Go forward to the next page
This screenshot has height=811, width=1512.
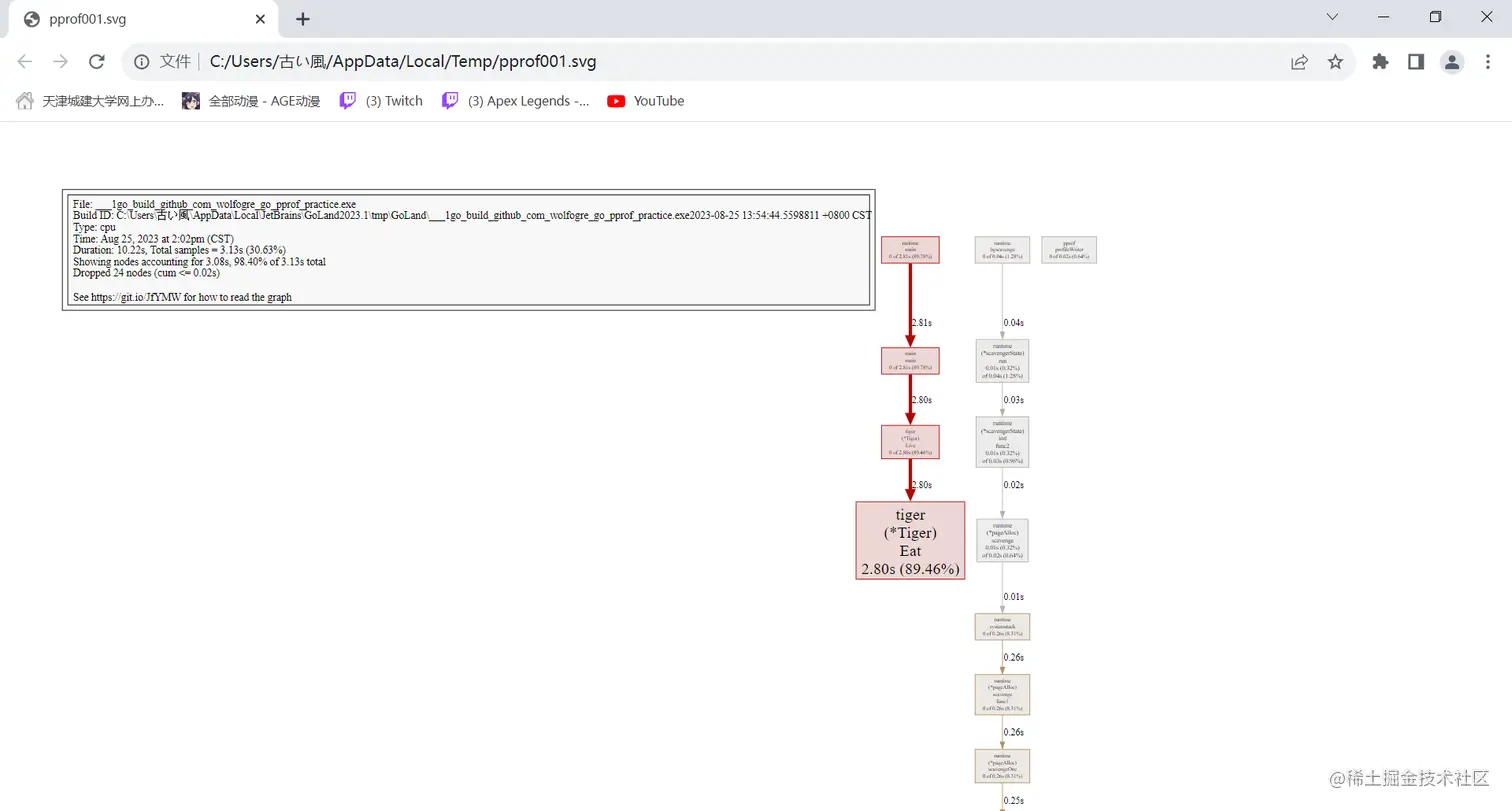(61, 62)
